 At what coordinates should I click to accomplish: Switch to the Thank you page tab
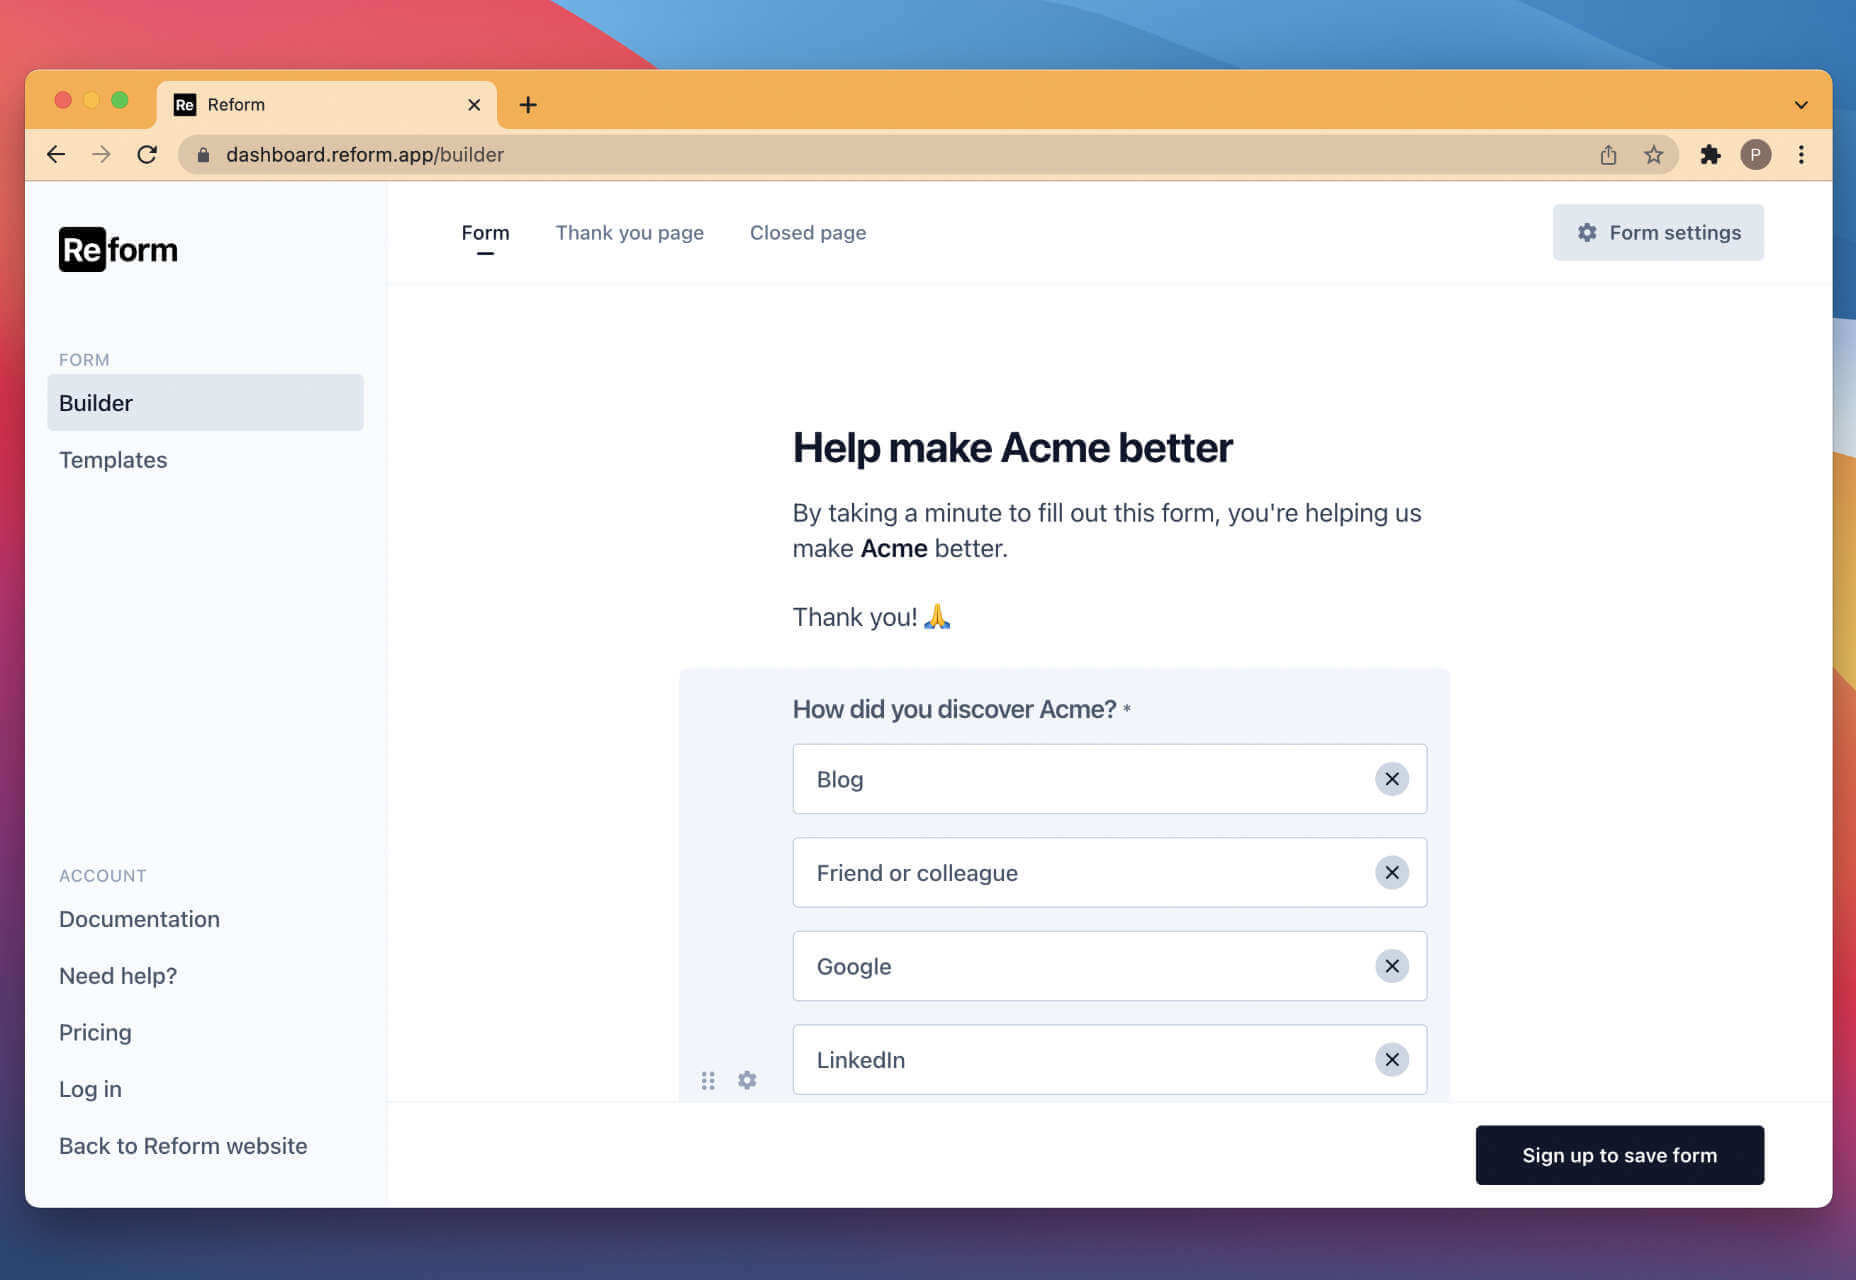pyautogui.click(x=630, y=233)
